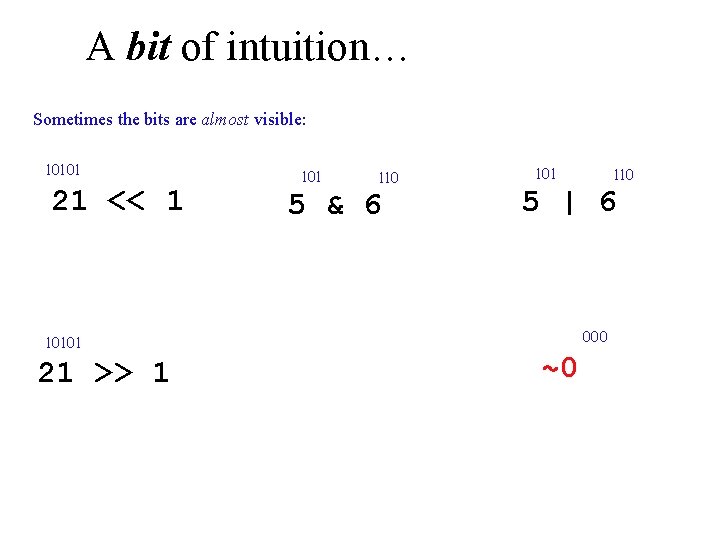Click binary 110 above the 6 in 5 | 6
720x540 pixels.
pos(624,175)
